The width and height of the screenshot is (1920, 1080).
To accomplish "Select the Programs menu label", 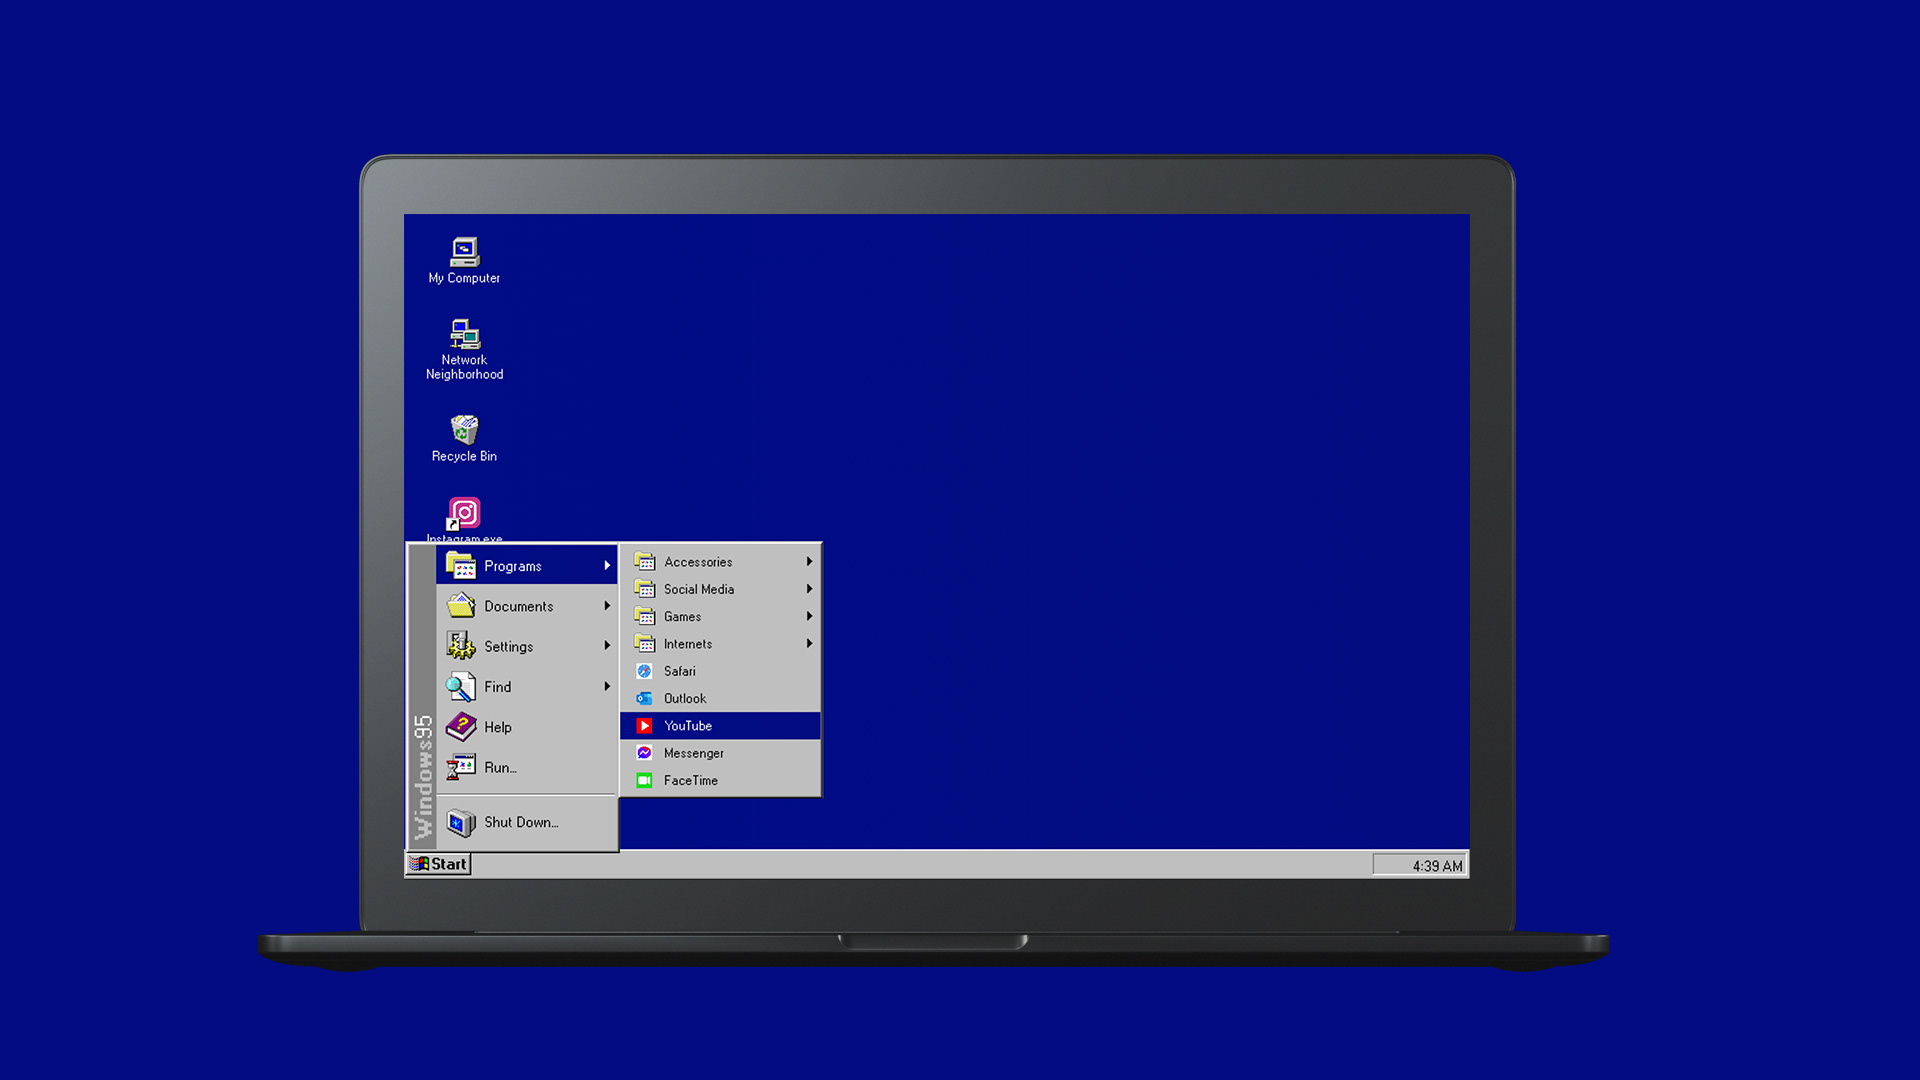I will 513,566.
